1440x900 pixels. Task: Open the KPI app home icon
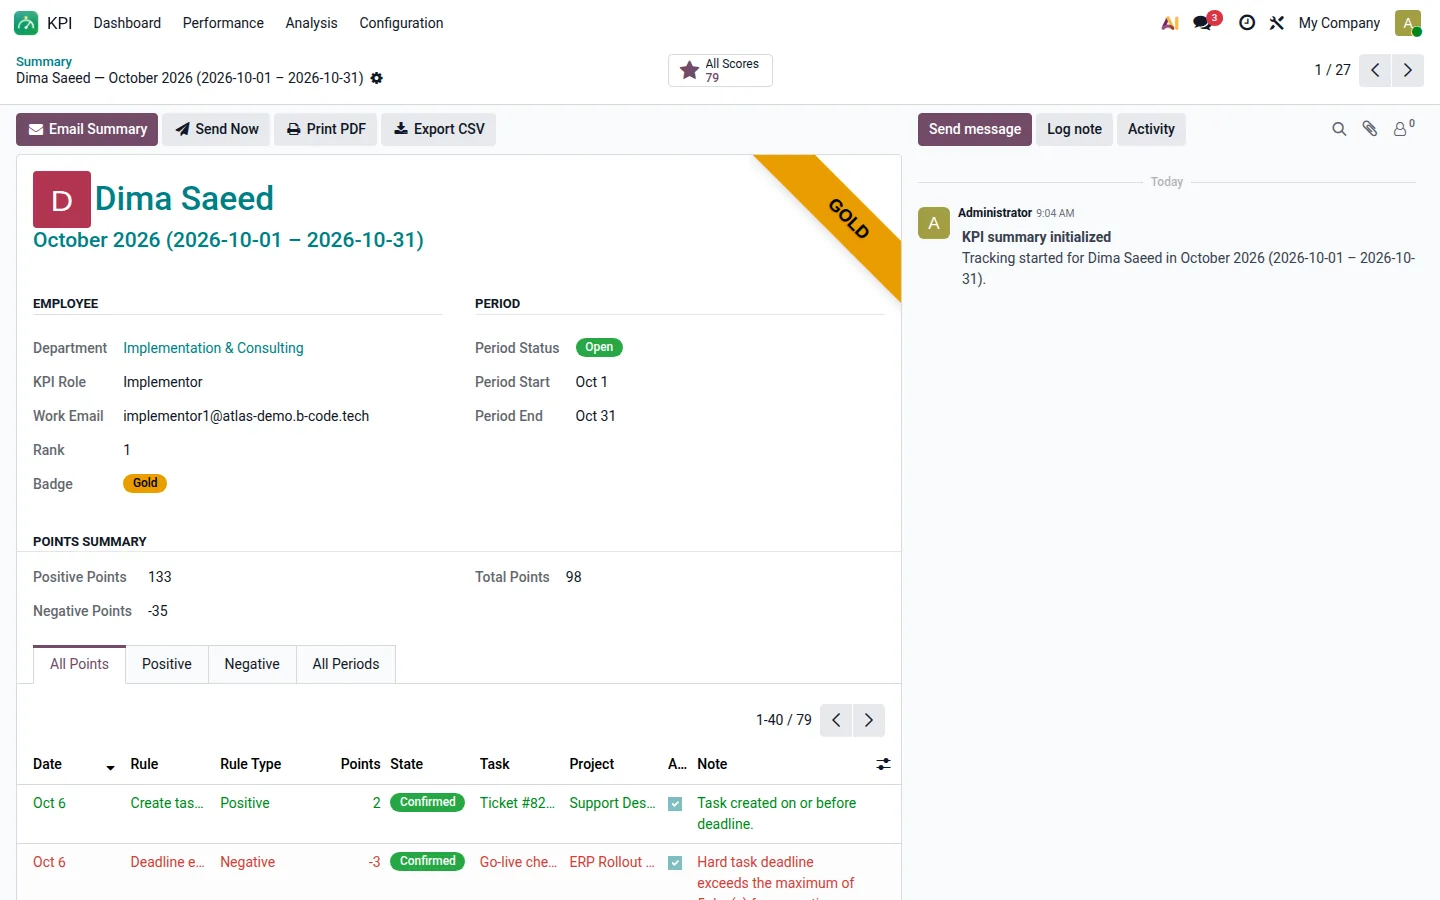tap(26, 23)
